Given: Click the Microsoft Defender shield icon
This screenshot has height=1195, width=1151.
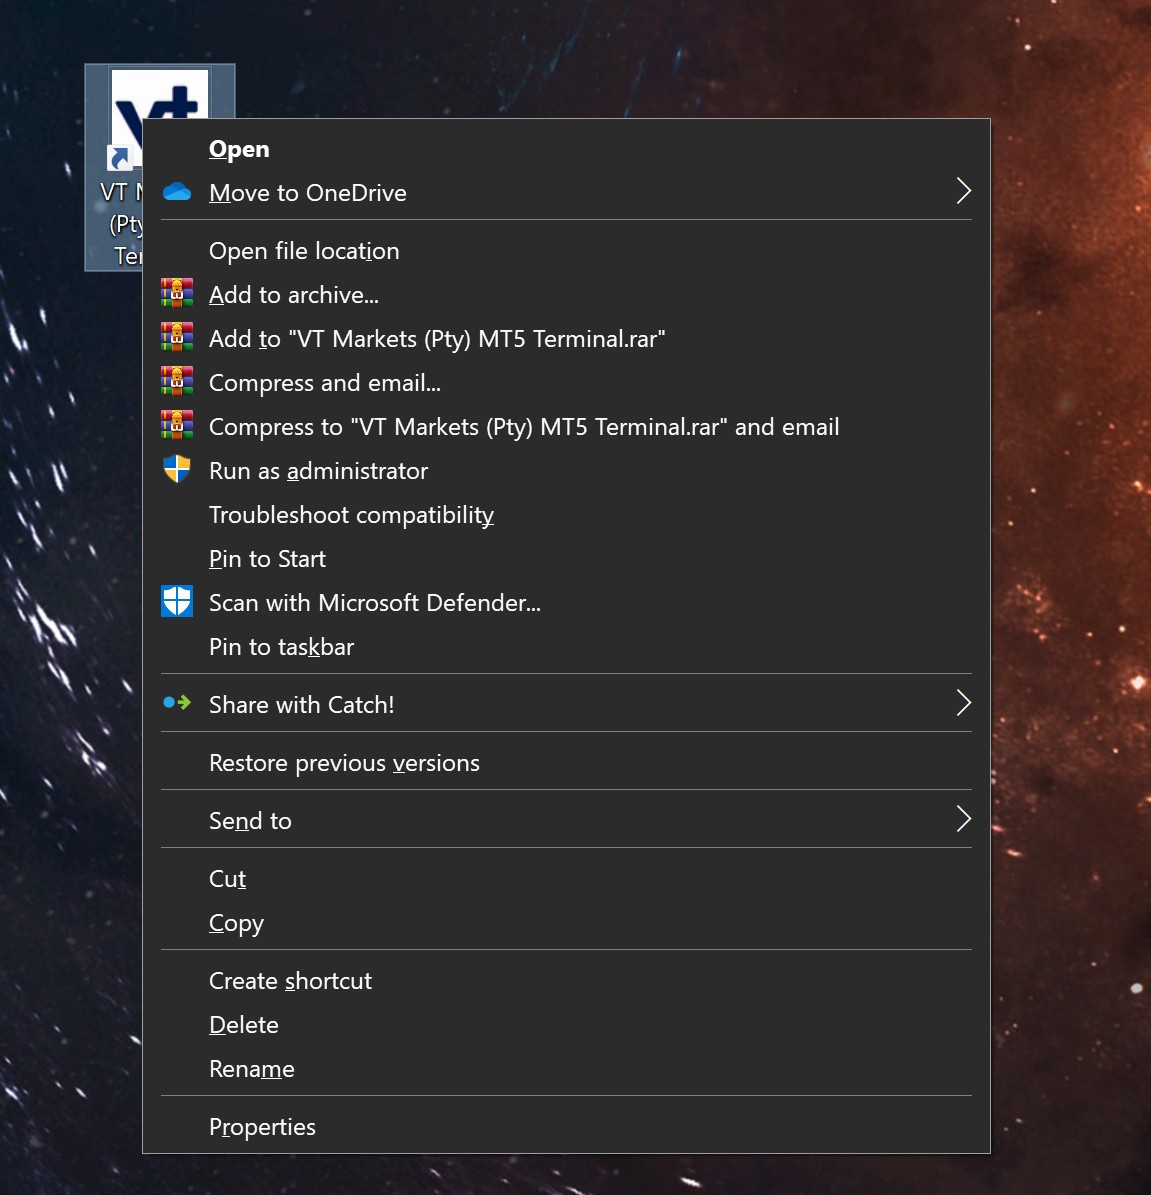Looking at the screenshot, I should 177,602.
